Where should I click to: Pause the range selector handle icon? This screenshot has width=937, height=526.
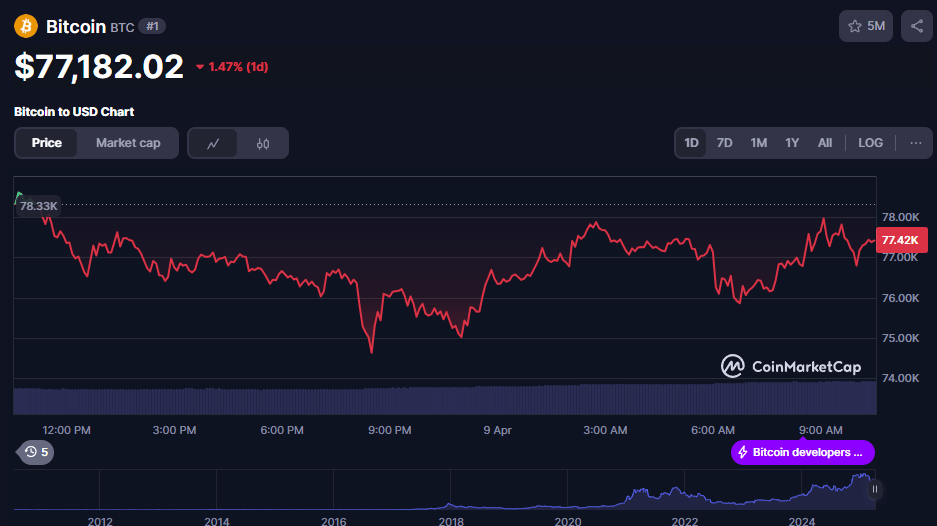874,490
